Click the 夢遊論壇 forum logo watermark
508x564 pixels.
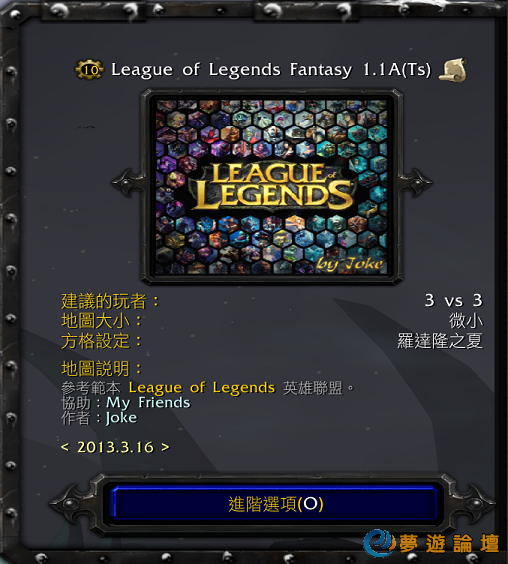tap(431, 542)
